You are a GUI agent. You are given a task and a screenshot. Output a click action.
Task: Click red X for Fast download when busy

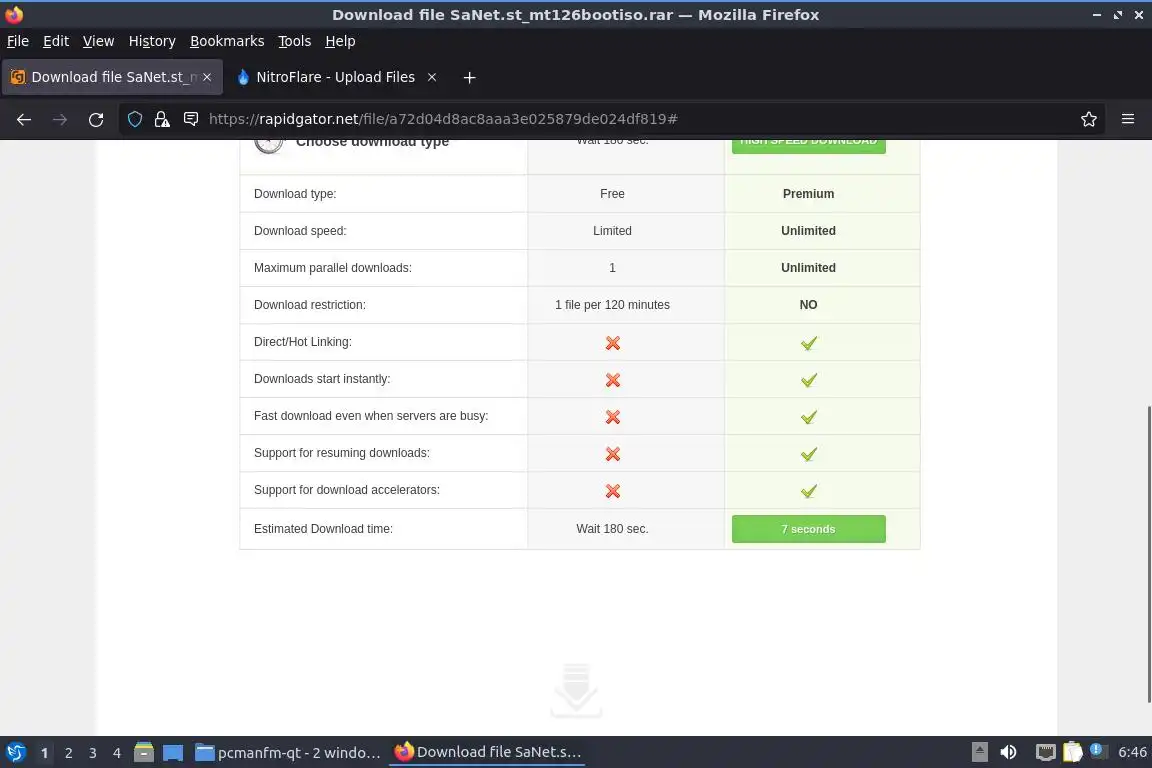pos(612,417)
